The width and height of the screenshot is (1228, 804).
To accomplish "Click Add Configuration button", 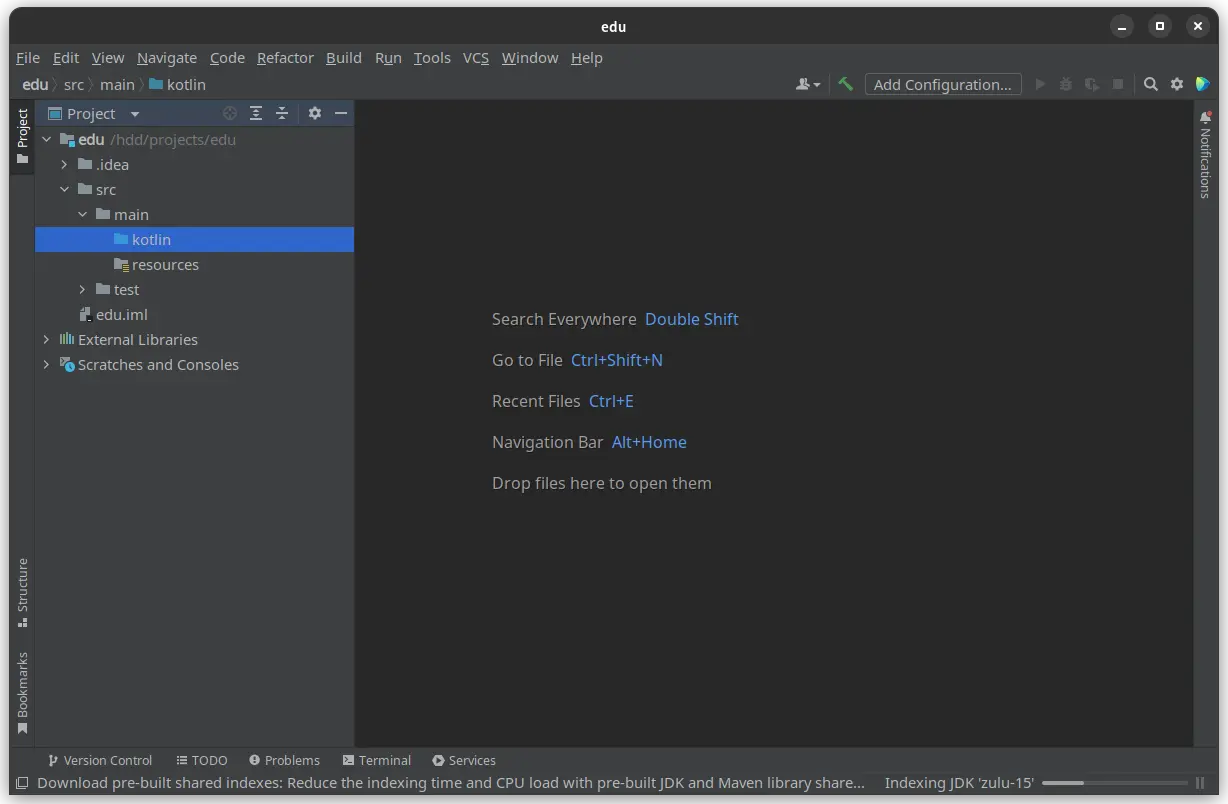I will [942, 85].
